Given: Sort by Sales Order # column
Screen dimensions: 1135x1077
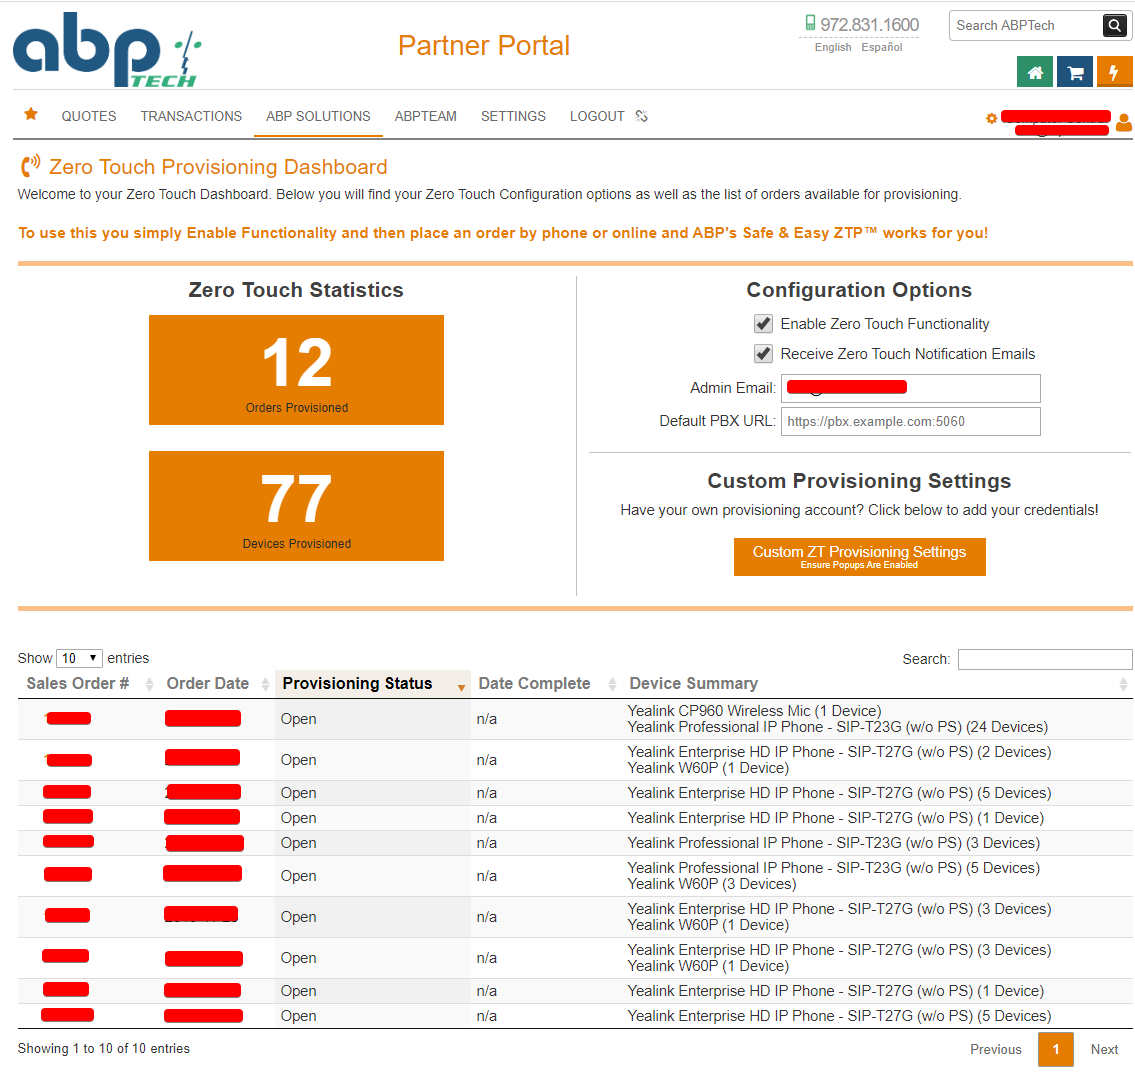Looking at the screenshot, I should click(89, 683).
